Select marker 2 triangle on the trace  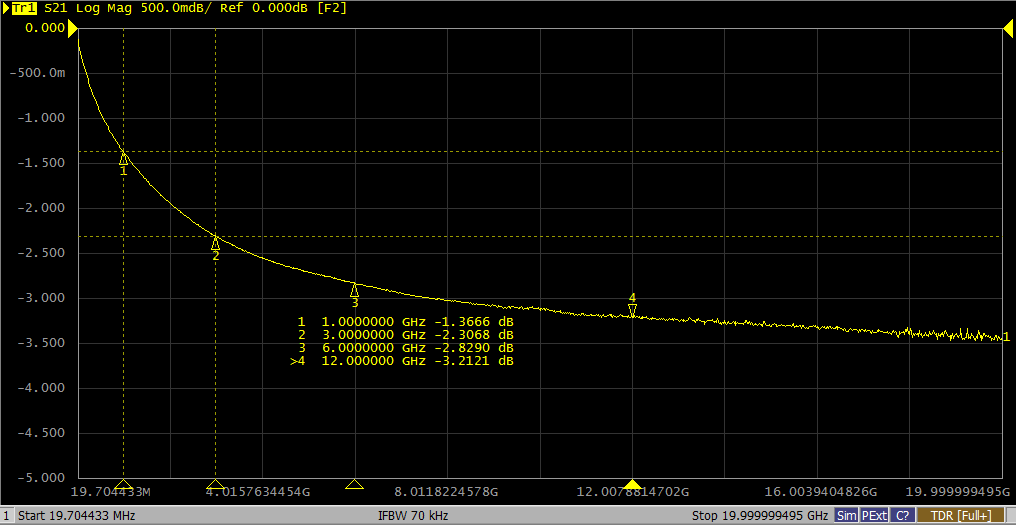[215, 242]
